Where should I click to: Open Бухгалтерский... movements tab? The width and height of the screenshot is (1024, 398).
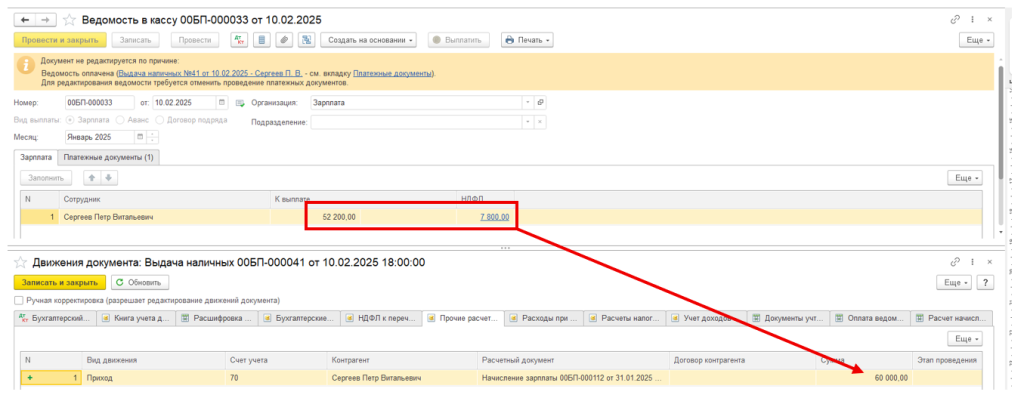(56, 318)
